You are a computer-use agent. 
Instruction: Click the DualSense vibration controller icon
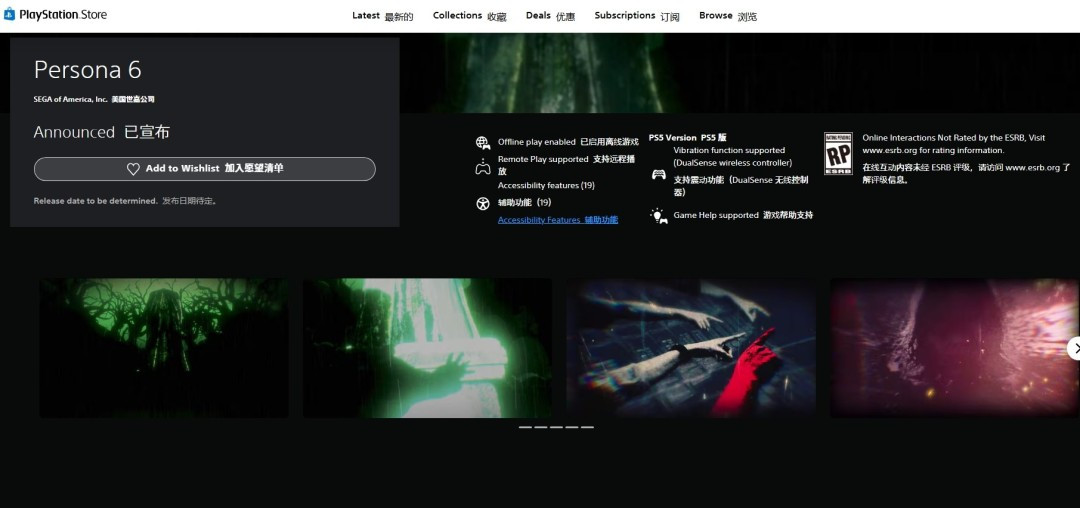pyautogui.click(x=658, y=174)
